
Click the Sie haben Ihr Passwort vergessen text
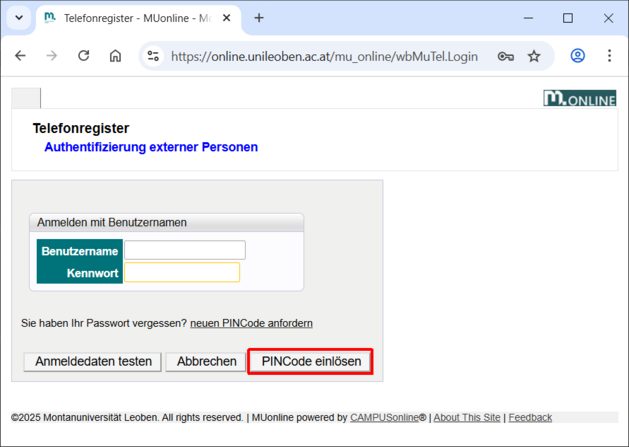tap(104, 323)
